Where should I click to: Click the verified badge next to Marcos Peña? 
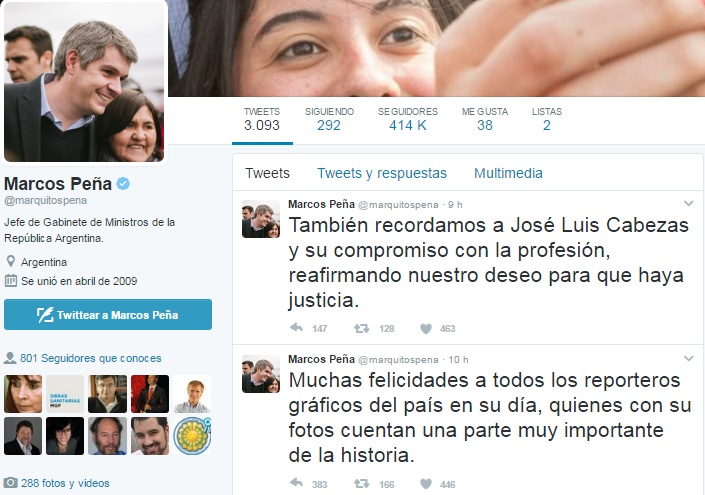(123, 183)
